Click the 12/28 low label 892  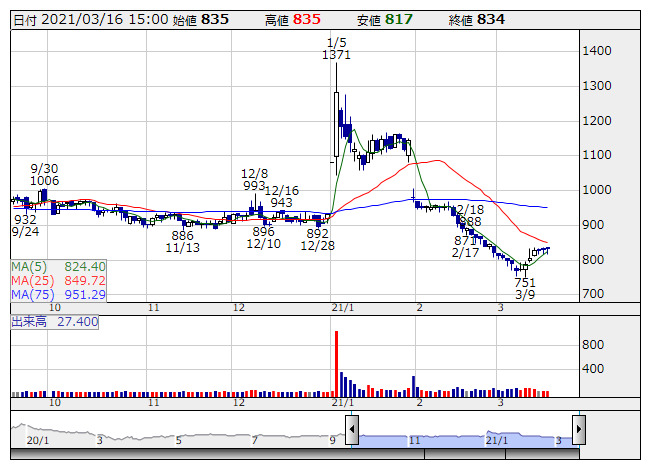click(x=317, y=233)
